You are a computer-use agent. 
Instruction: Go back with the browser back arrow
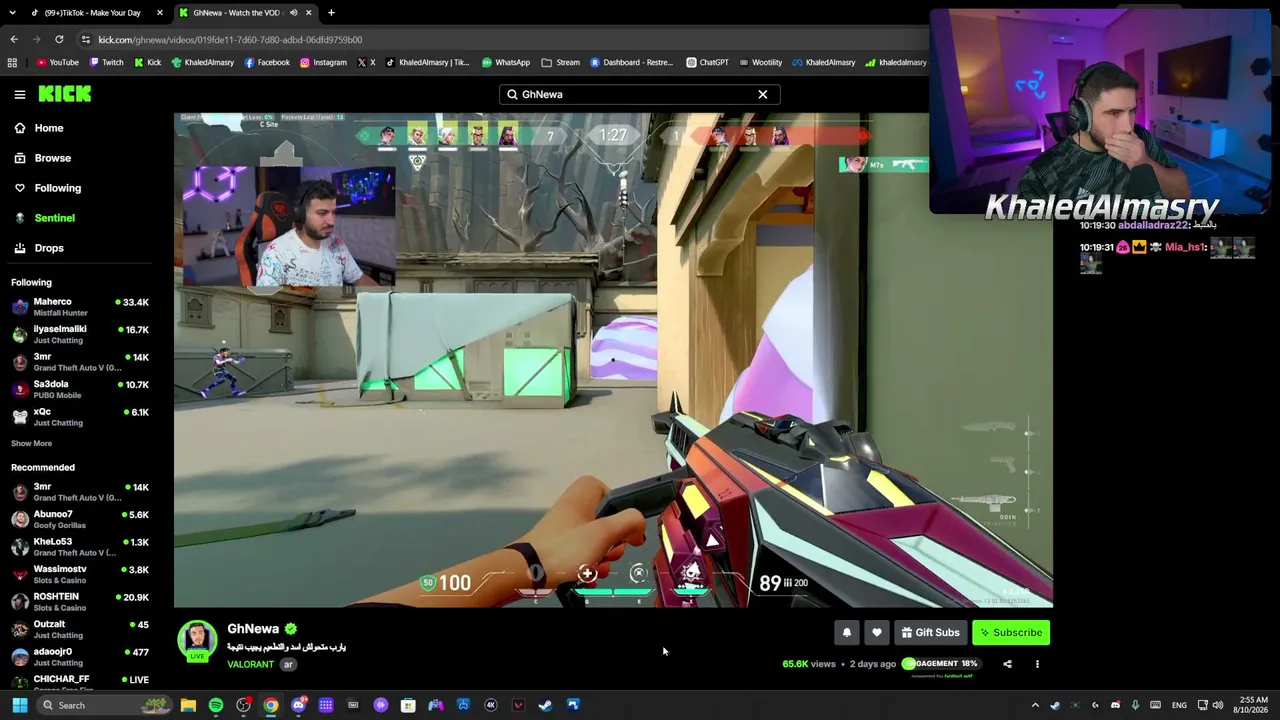pyautogui.click(x=14, y=39)
